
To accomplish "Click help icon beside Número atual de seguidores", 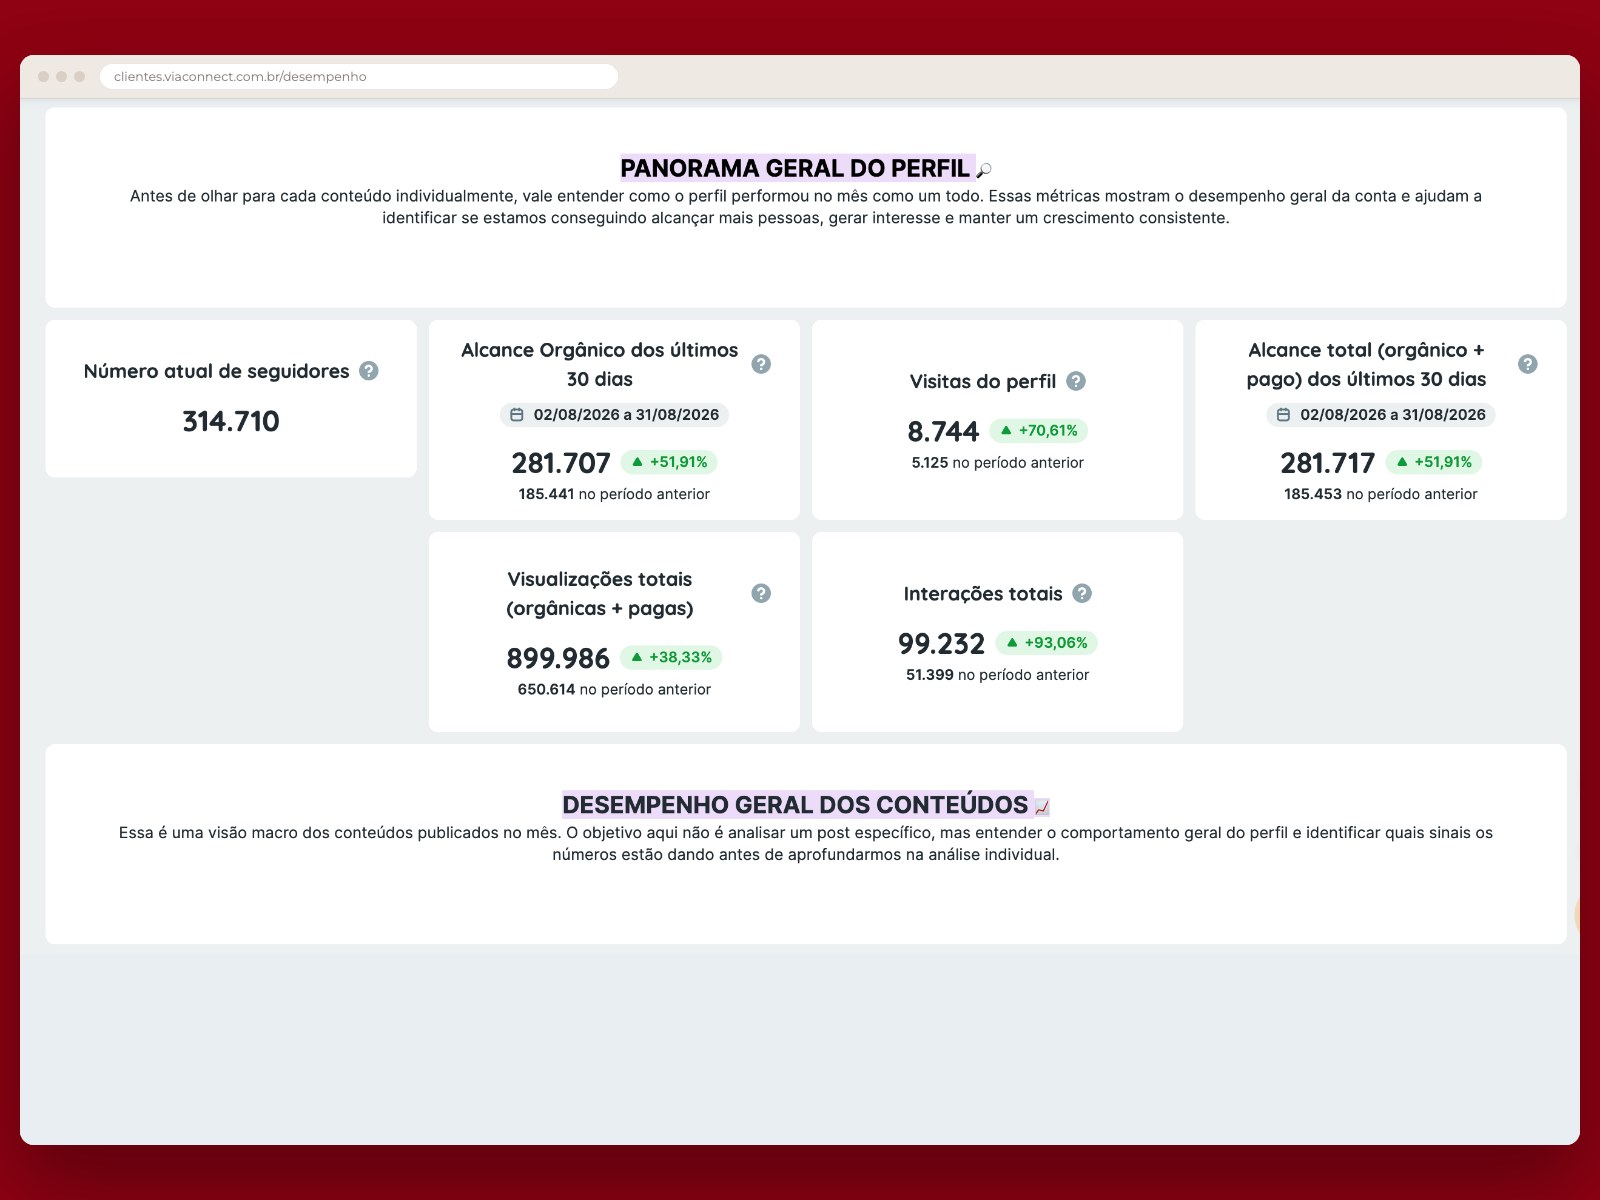I will pyautogui.click(x=369, y=371).
